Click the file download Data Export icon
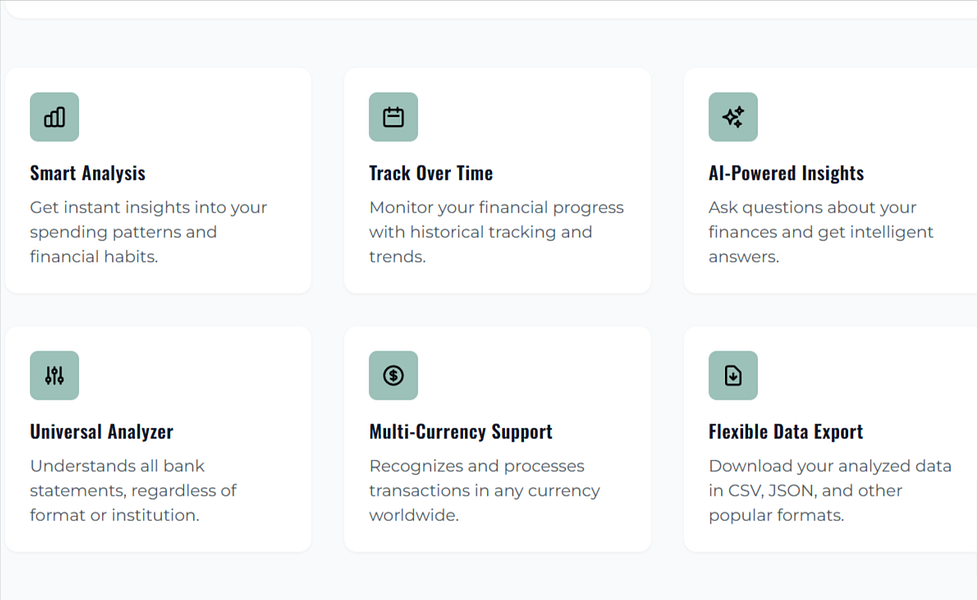The width and height of the screenshot is (977, 600). [x=733, y=376]
